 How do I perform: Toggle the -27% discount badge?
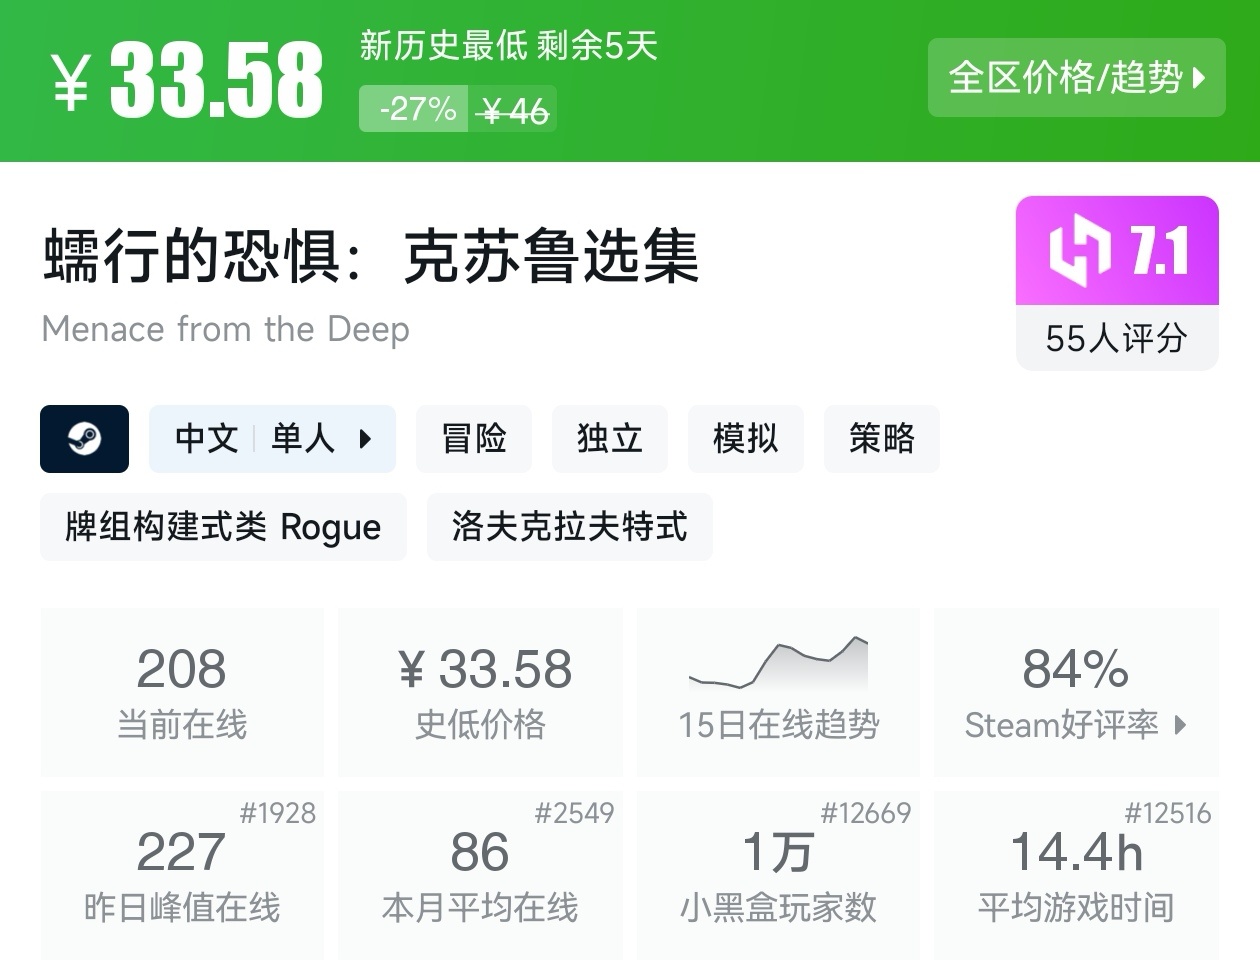click(412, 111)
